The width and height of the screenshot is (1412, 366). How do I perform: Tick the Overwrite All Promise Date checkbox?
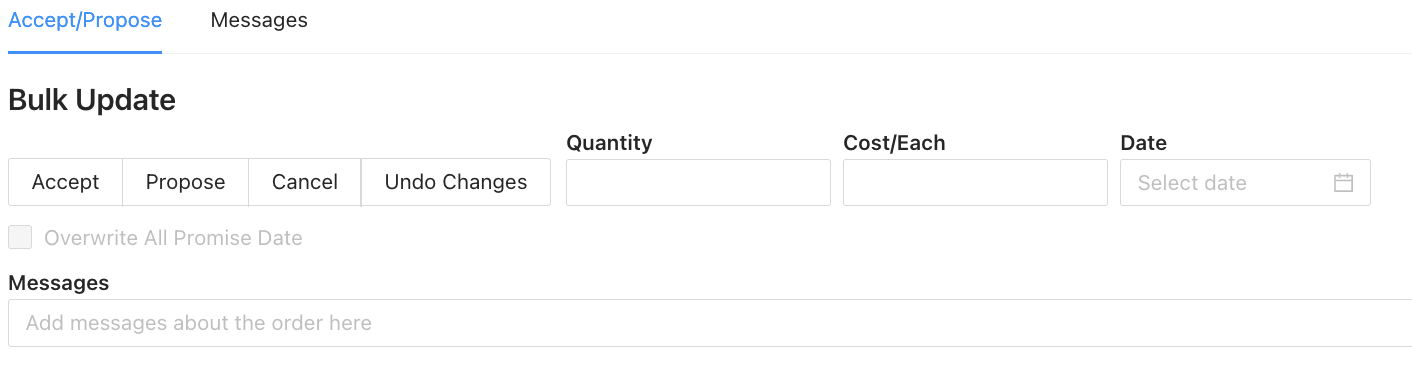pos(20,238)
